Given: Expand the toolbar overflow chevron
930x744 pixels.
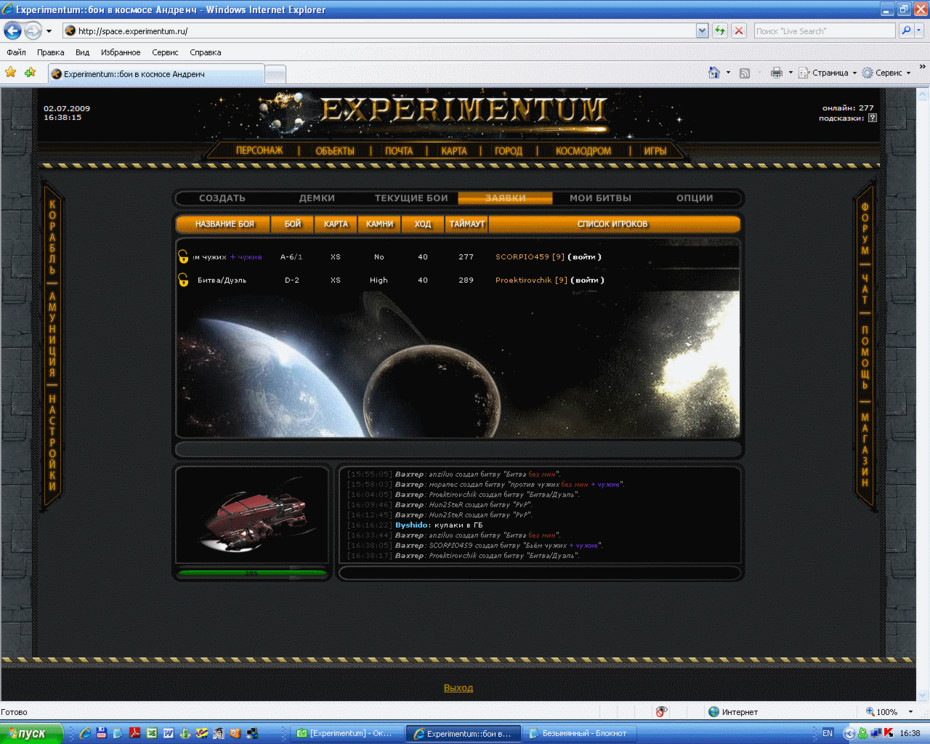Looking at the screenshot, I should tap(922, 66).
